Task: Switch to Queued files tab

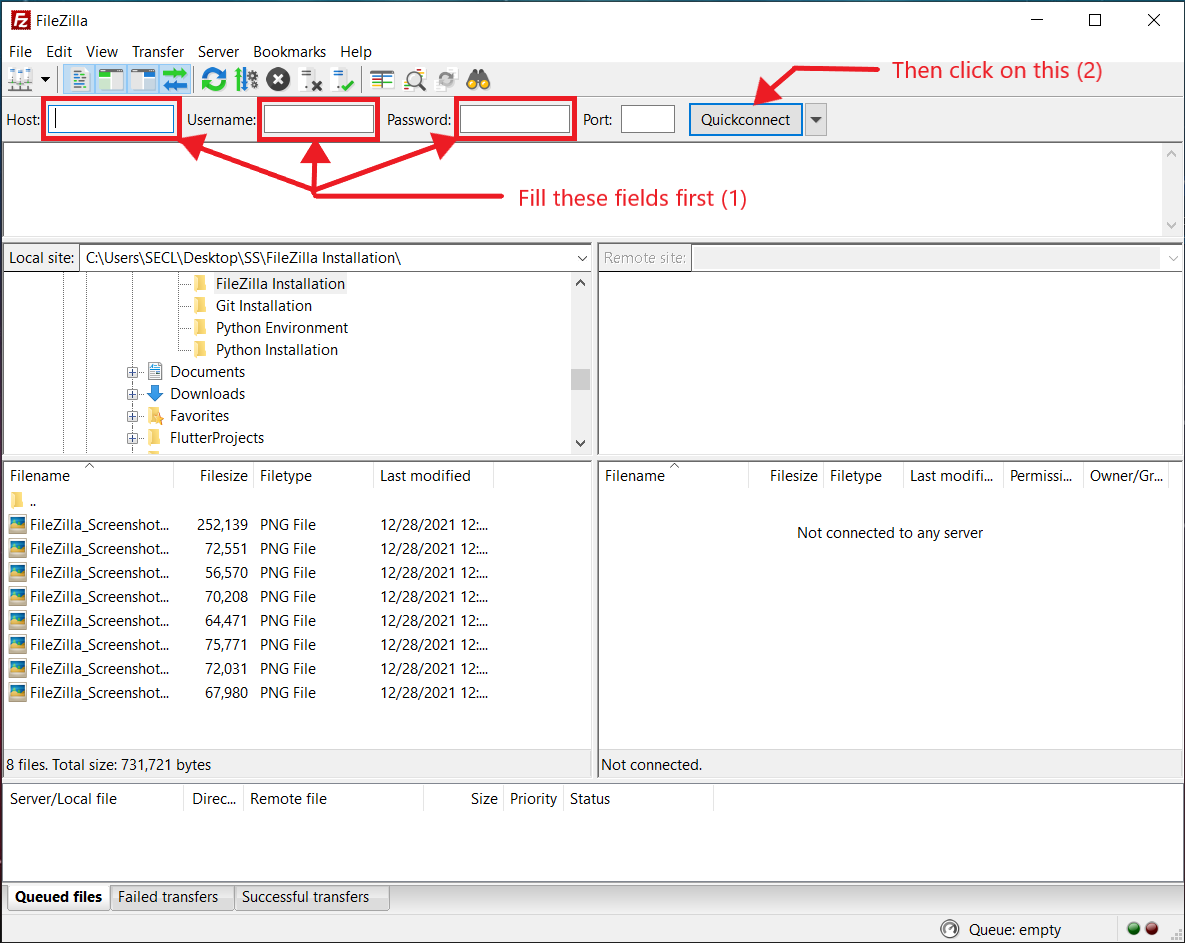Action: click(x=58, y=897)
